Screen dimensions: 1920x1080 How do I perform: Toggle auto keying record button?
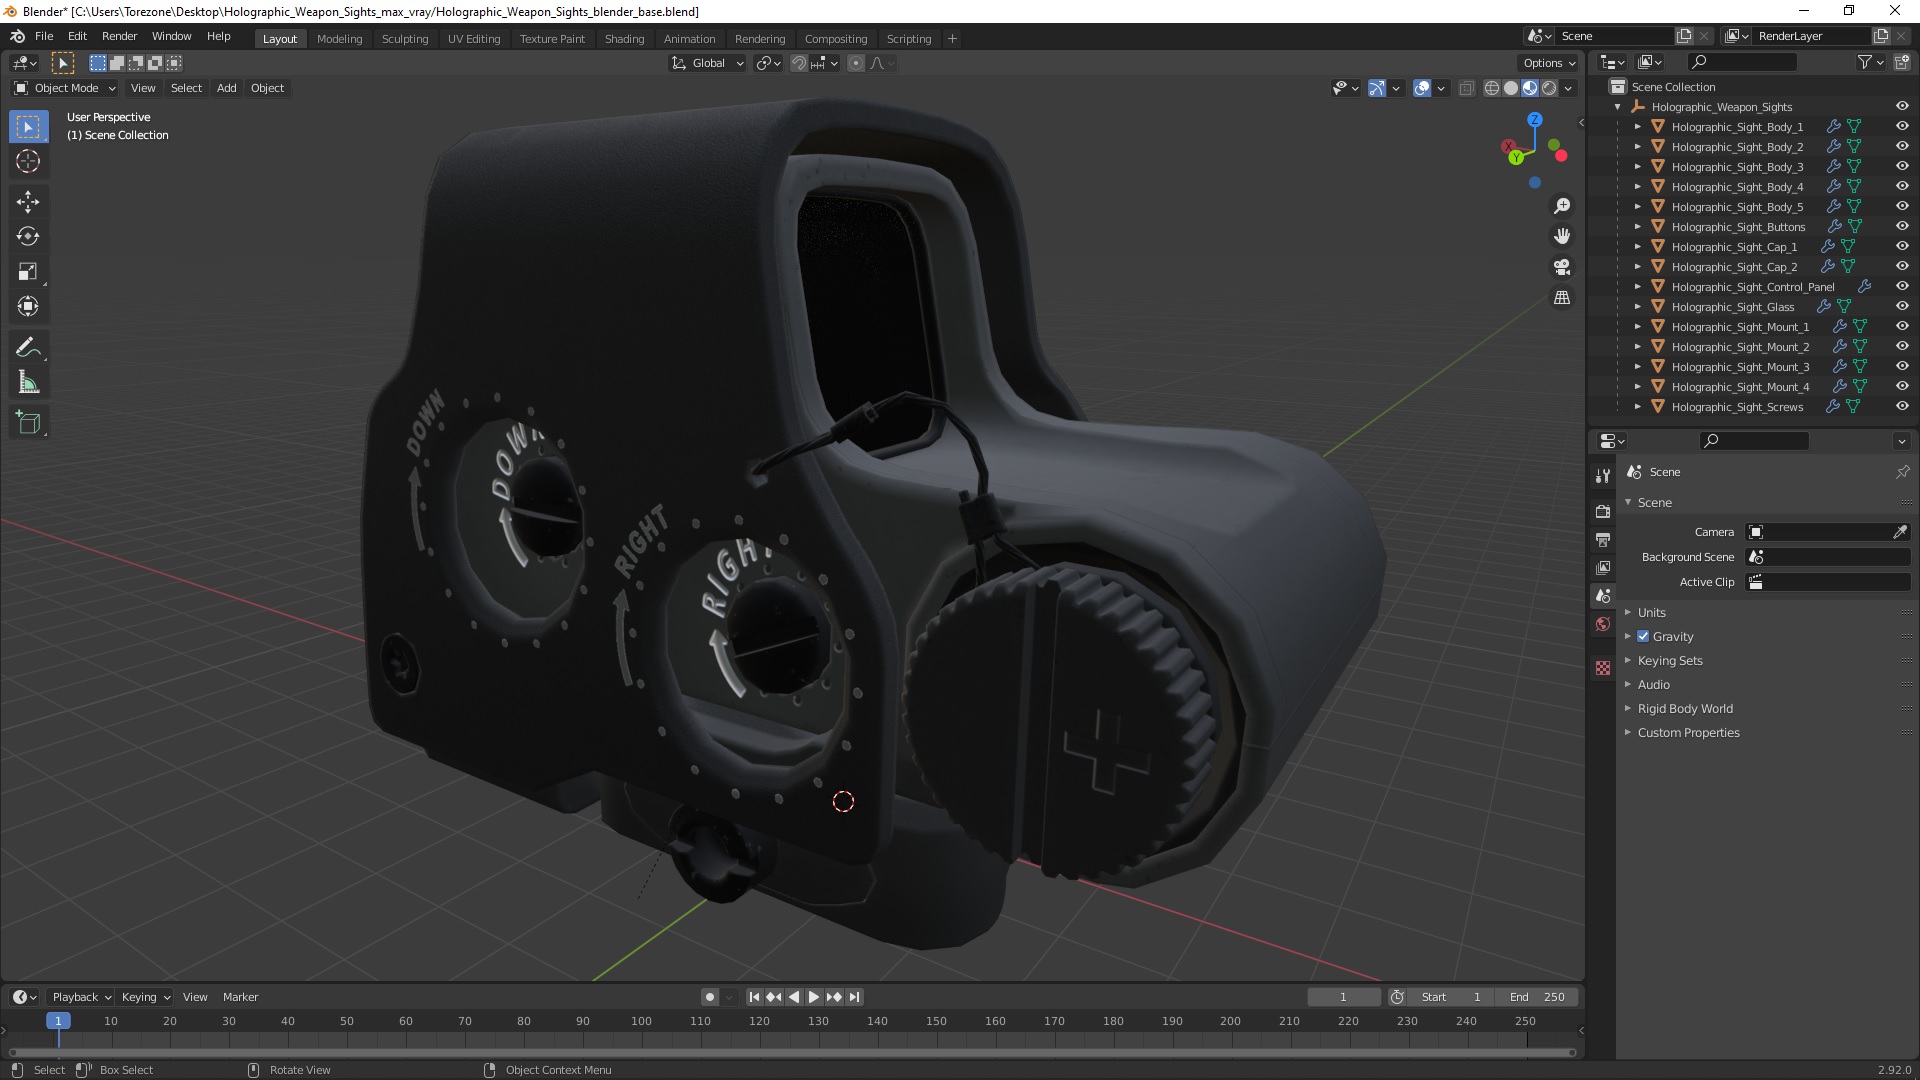(710, 997)
